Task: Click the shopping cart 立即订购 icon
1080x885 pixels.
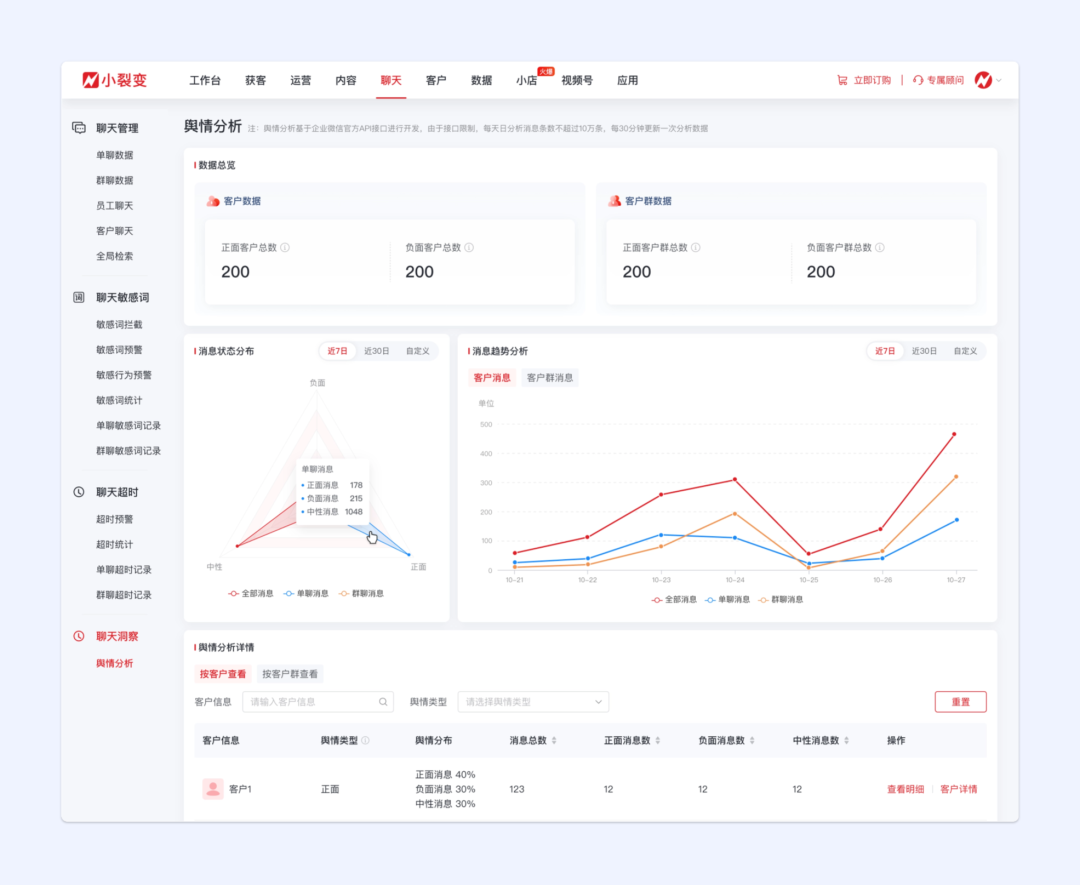Action: (842, 80)
